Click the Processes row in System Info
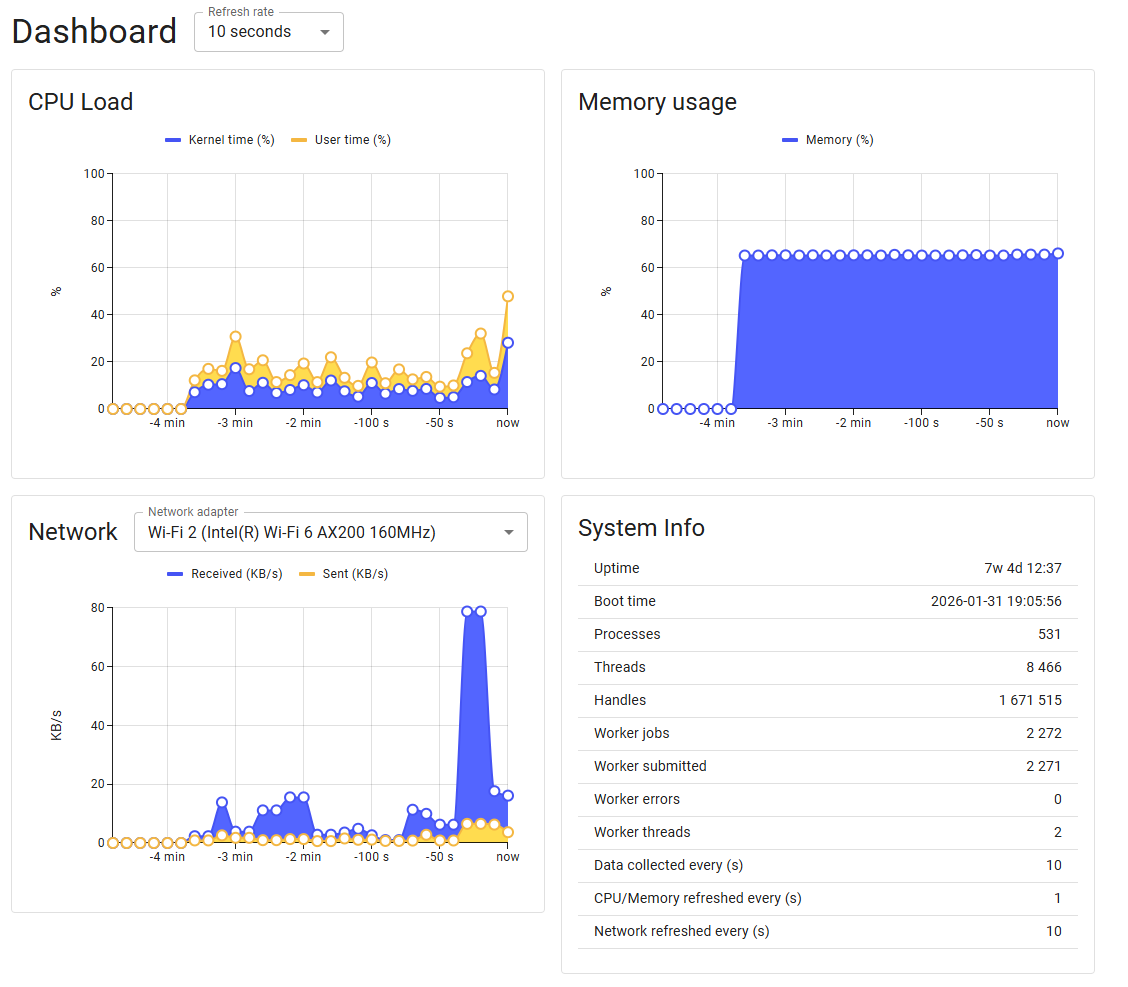 pos(827,634)
